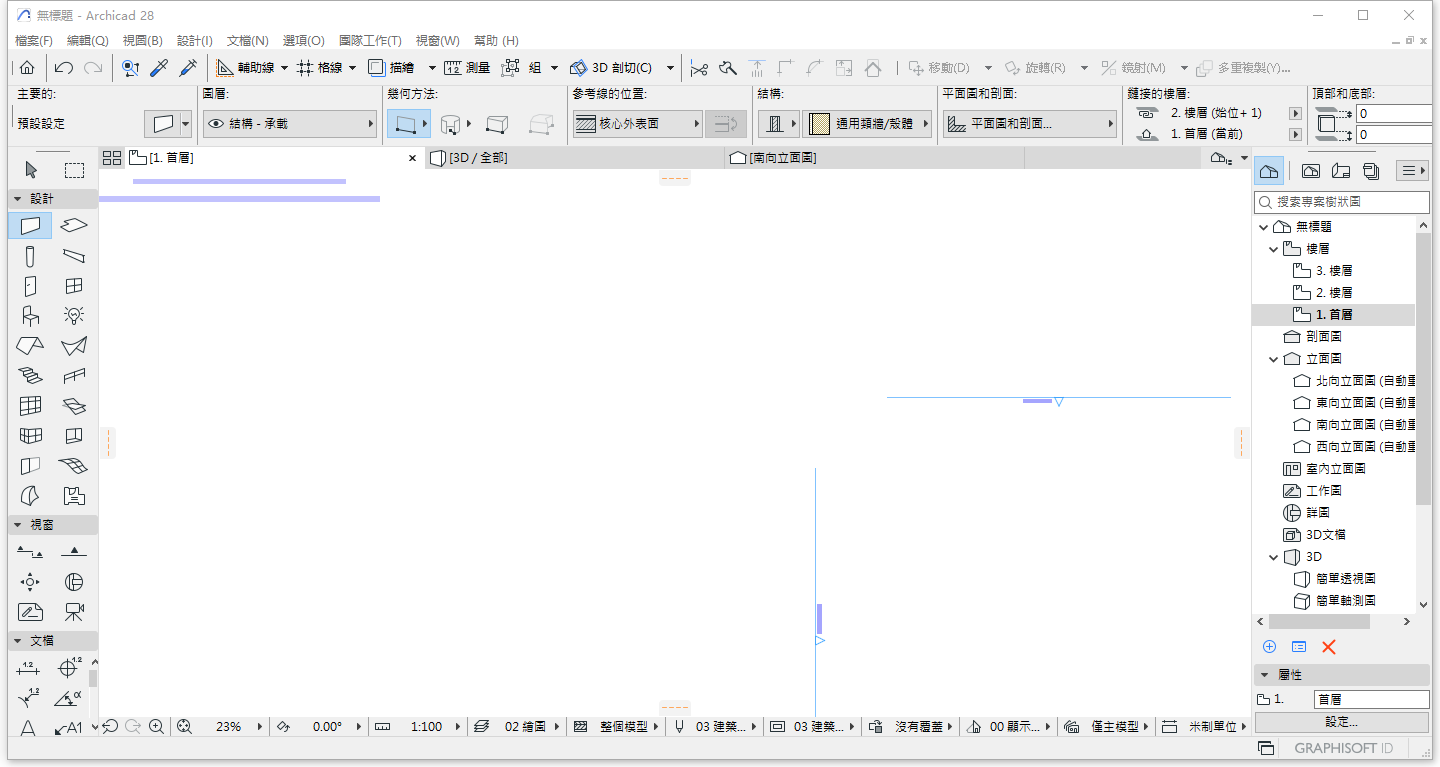The height and width of the screenshot is (767, 1440).
Task: Click the GRAPHISOFT ID button
Action: point(1343,748)
